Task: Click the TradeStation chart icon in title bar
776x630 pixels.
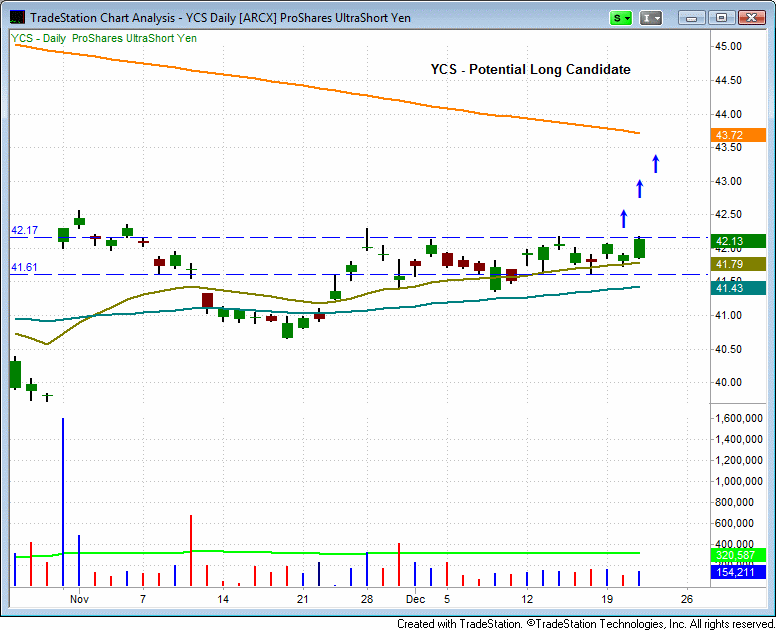Action: 15,17
